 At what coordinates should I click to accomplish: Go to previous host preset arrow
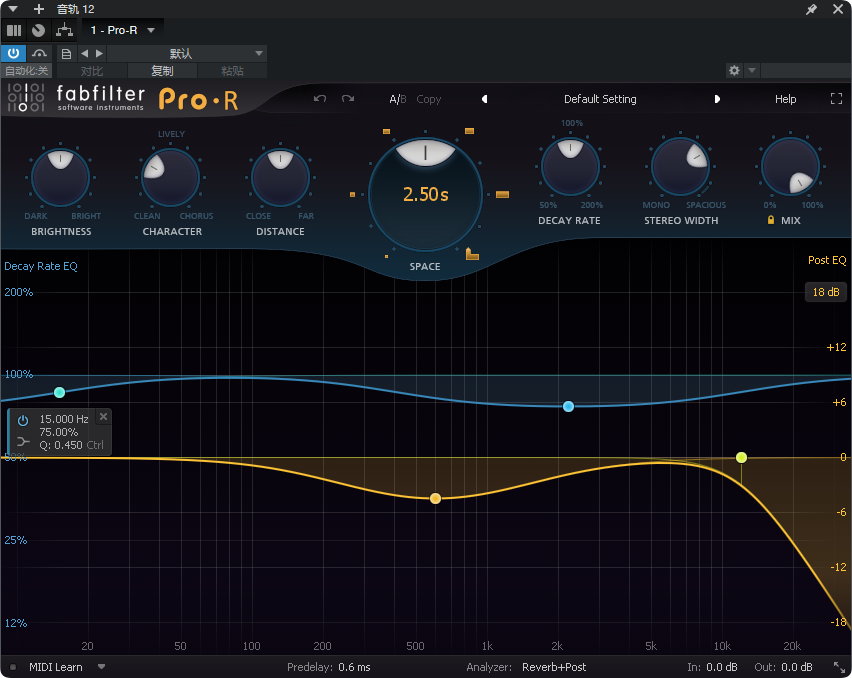[x=84, y=53]
